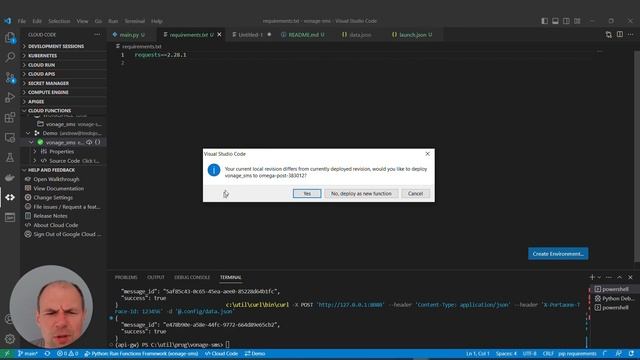Image resolution: width=640 pixels, height=360 pixels.
Task: Open Walkthrough link in Help section
Action: 56,179
